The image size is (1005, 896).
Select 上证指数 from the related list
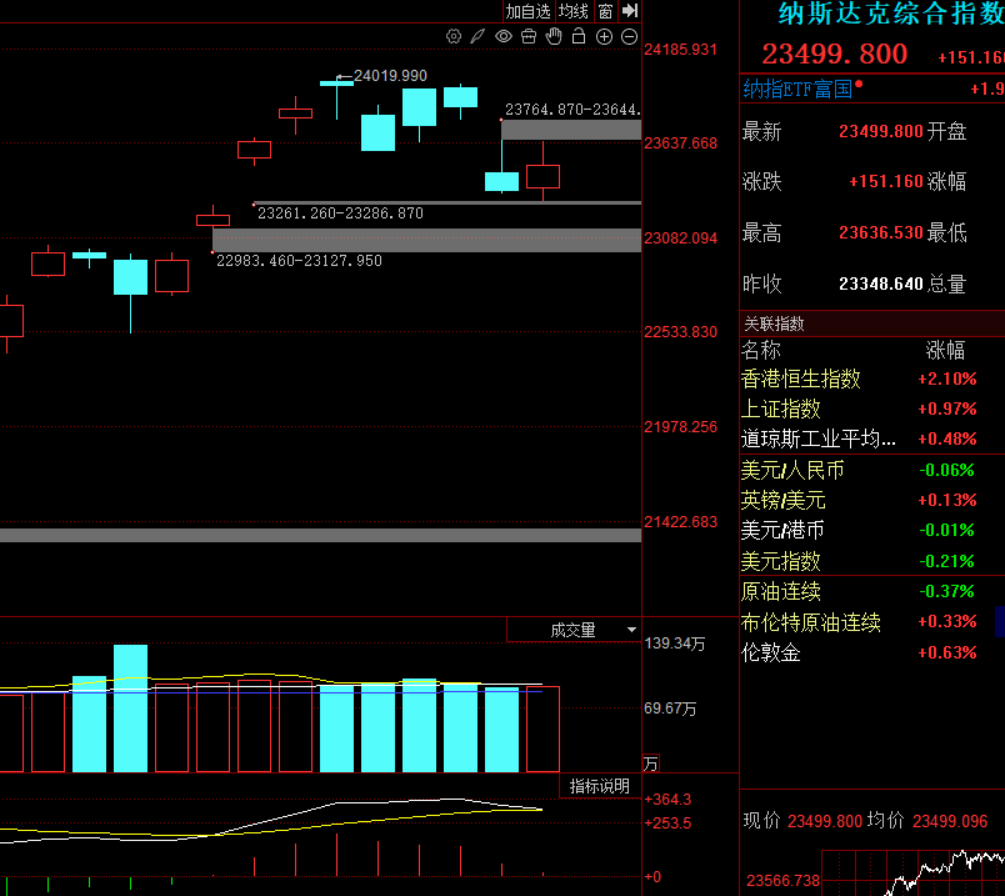click(780, 409)
